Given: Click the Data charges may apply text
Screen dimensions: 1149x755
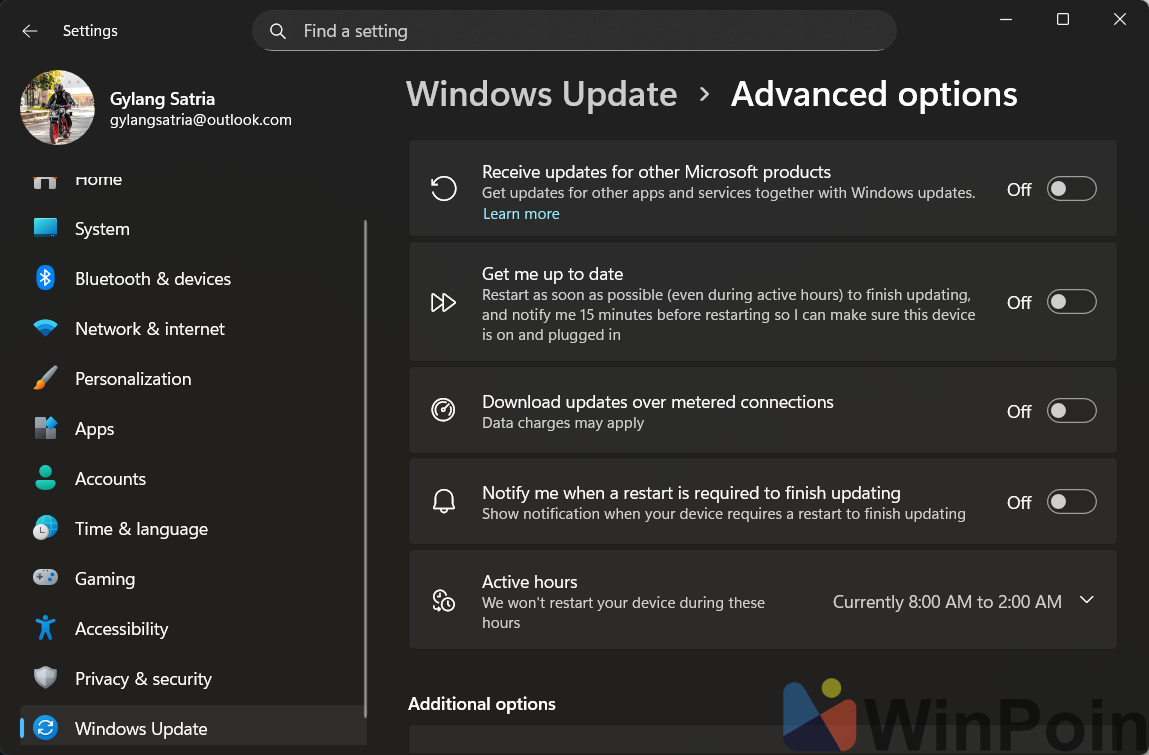Looking at the screenshot, I should click(563, 423).
